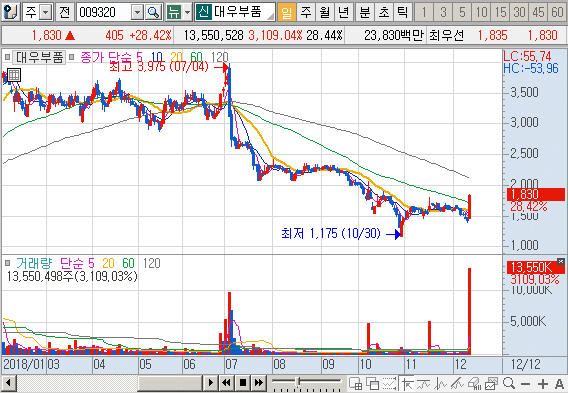
Task: Click the current price 1,830 in quote bar
Action: click(46, 35)
